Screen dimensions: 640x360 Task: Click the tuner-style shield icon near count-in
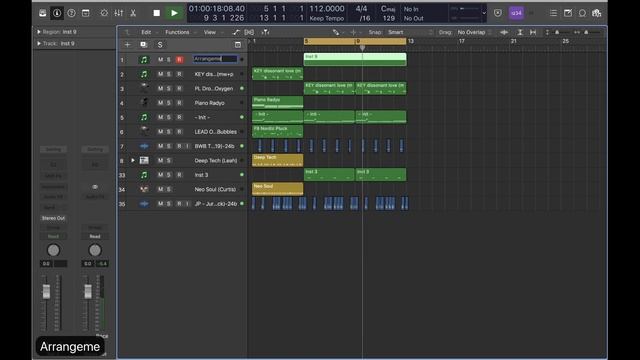498,13
